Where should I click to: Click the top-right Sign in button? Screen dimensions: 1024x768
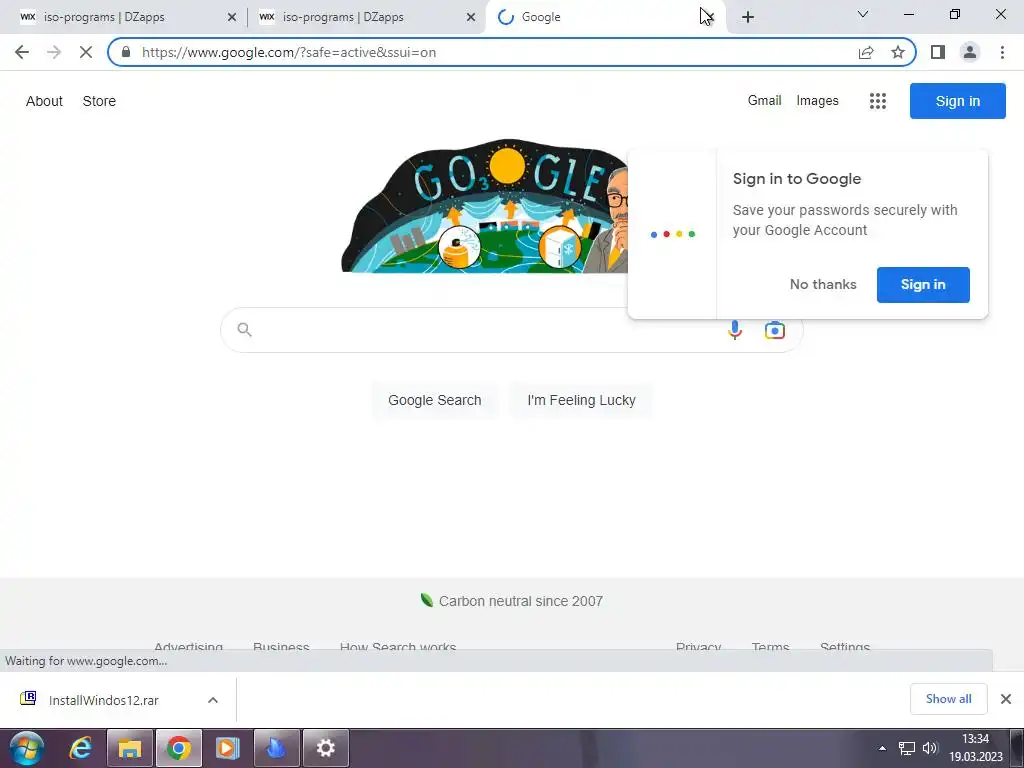tap(957, 101)
